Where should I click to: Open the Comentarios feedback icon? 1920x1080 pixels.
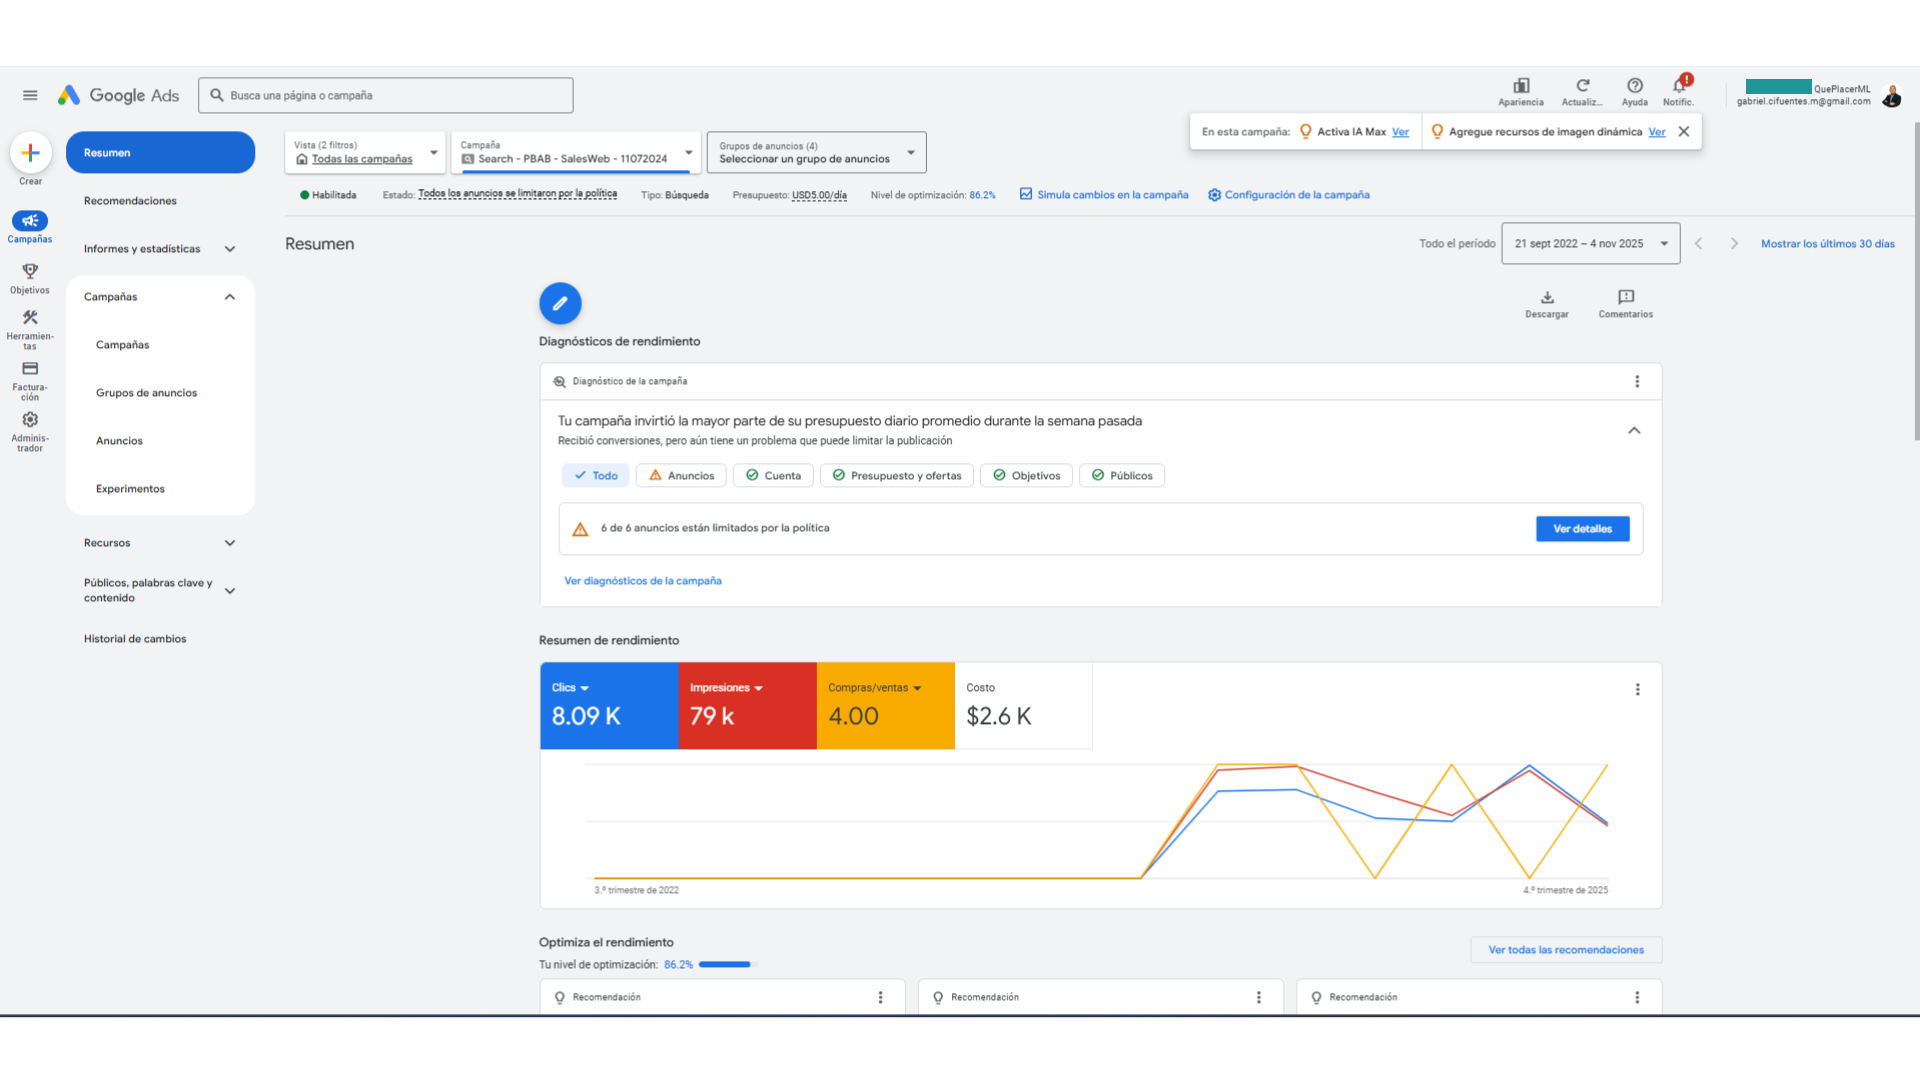pos(1626,297)
